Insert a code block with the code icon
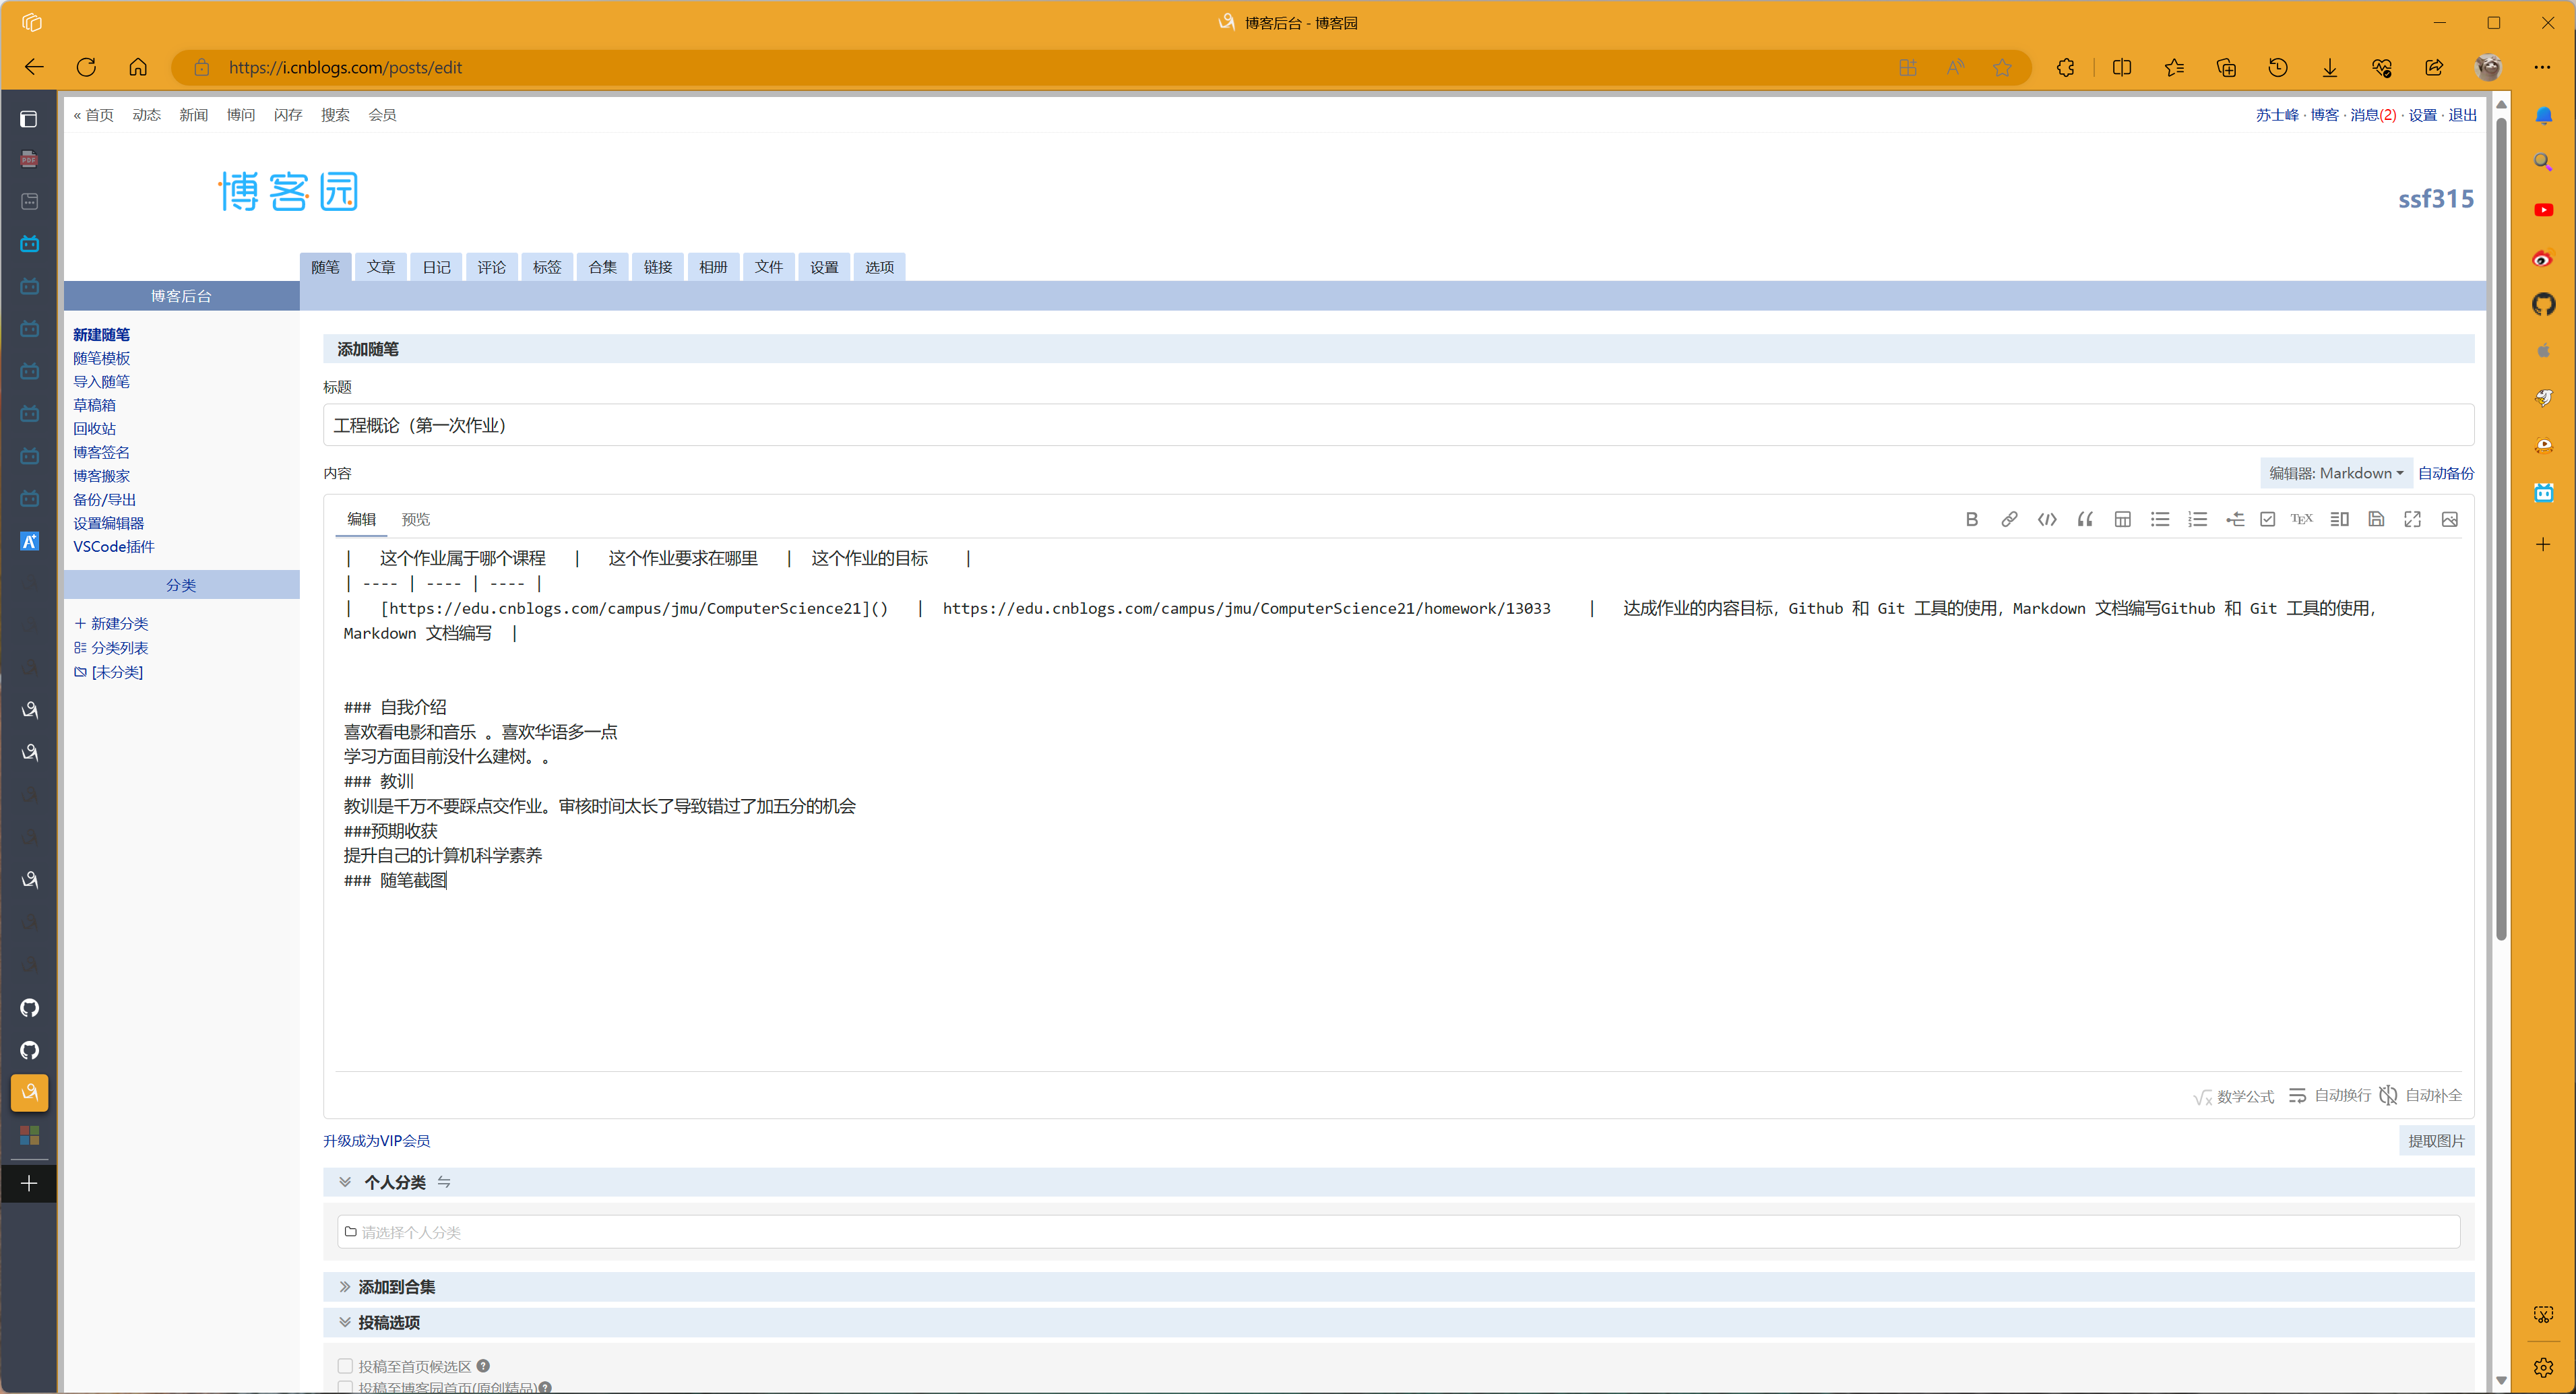 point(2046,519)
